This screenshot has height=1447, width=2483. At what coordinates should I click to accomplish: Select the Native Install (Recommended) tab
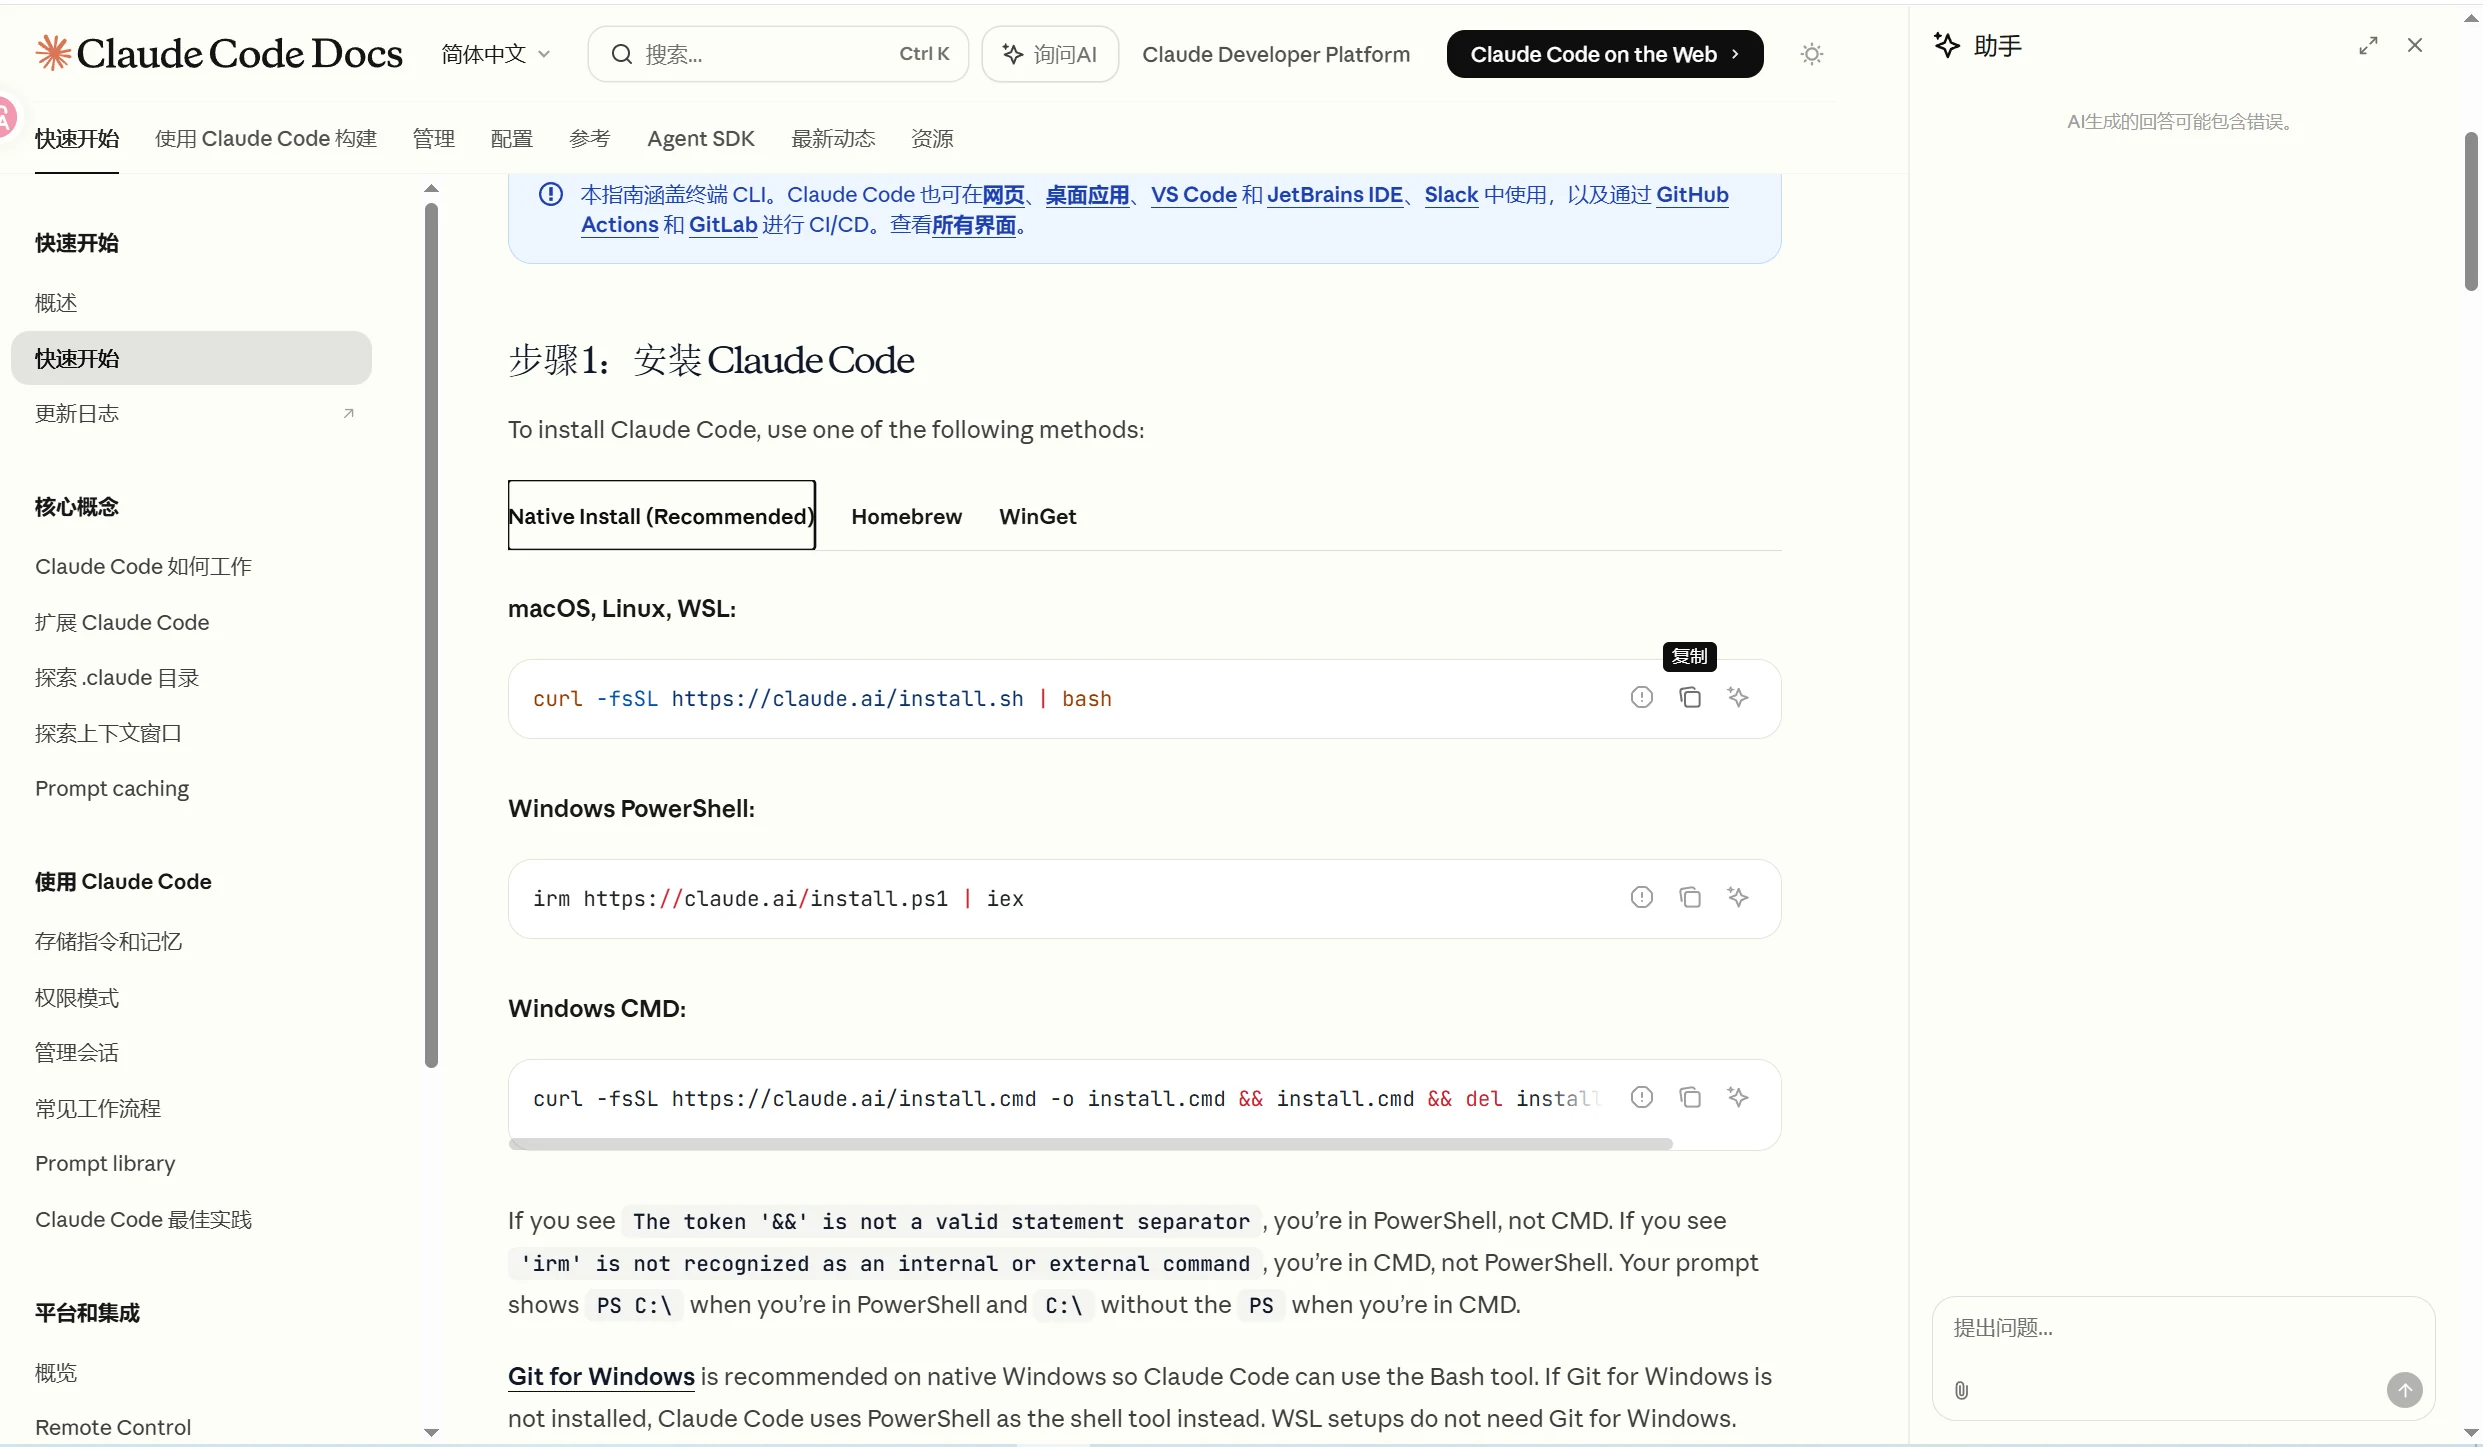coord(662,516)
